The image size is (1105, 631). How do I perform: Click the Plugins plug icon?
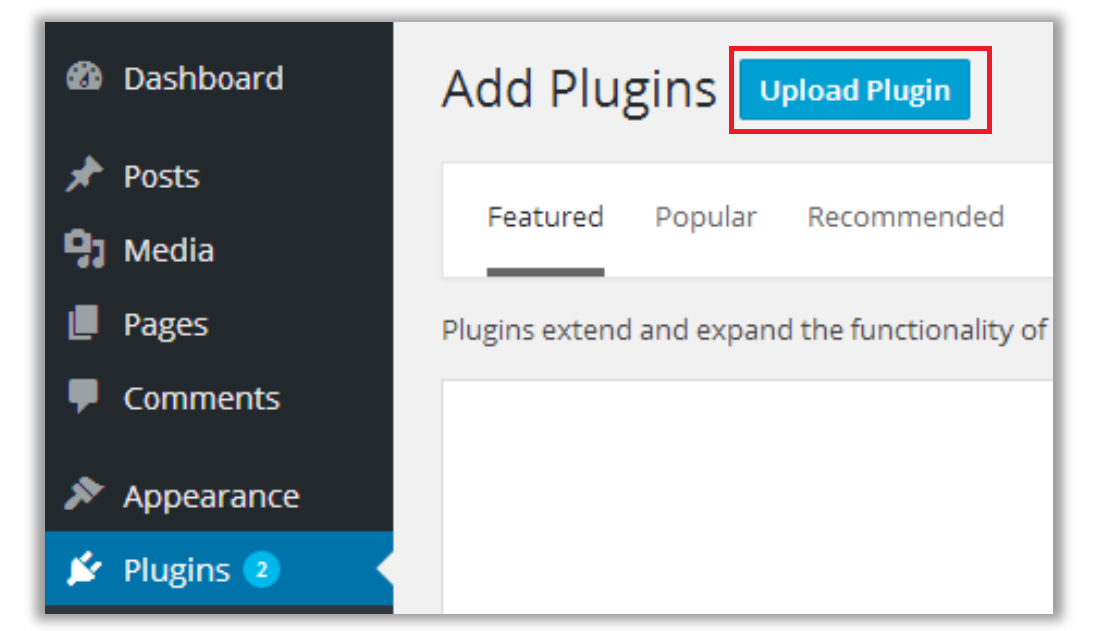(x=84, y=570)
